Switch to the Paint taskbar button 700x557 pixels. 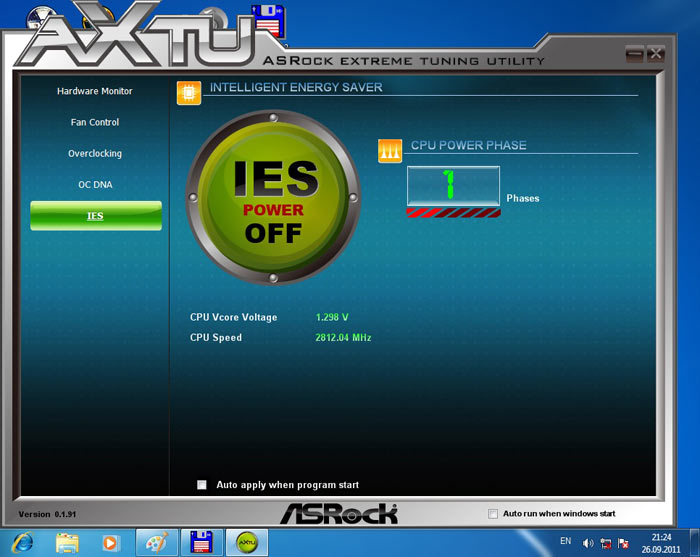click(157, 543)
